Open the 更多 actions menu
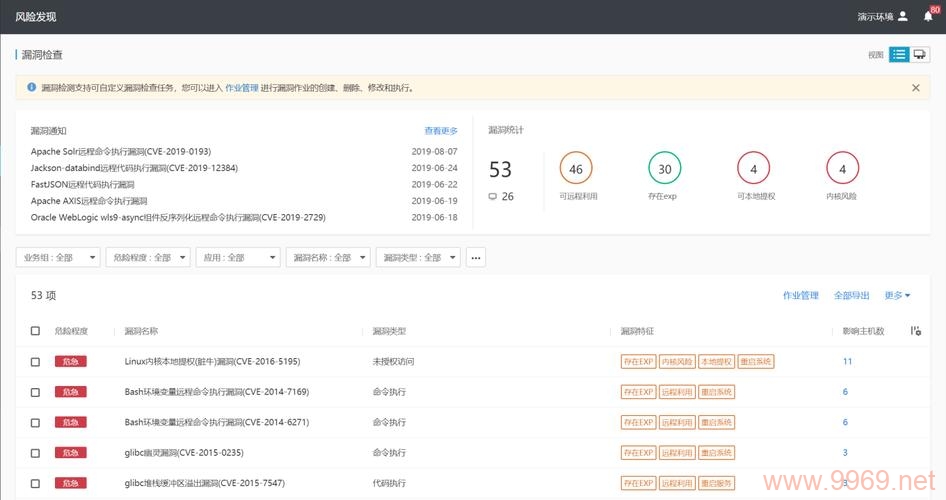This screenshot has width=946, height=500. [897, 296]
